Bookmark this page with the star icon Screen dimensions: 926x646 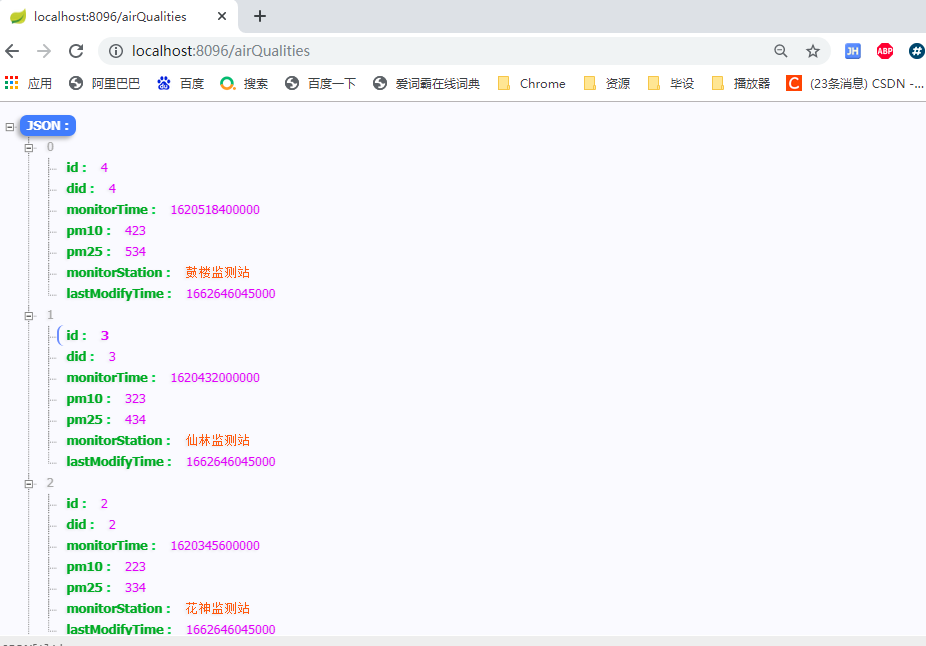click(813, 51)
